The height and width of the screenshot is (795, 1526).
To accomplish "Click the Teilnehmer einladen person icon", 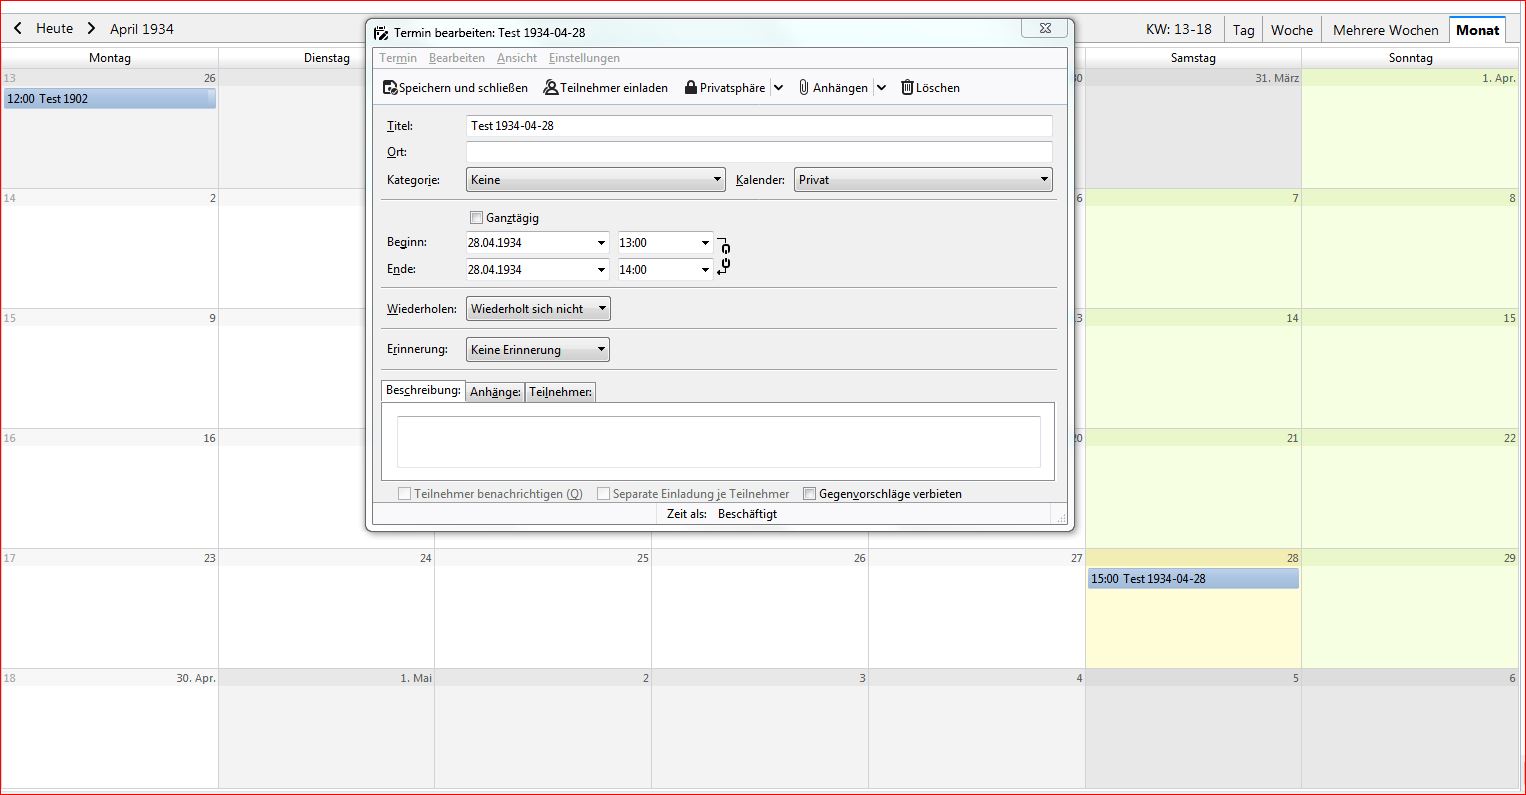I will [550, 88].
